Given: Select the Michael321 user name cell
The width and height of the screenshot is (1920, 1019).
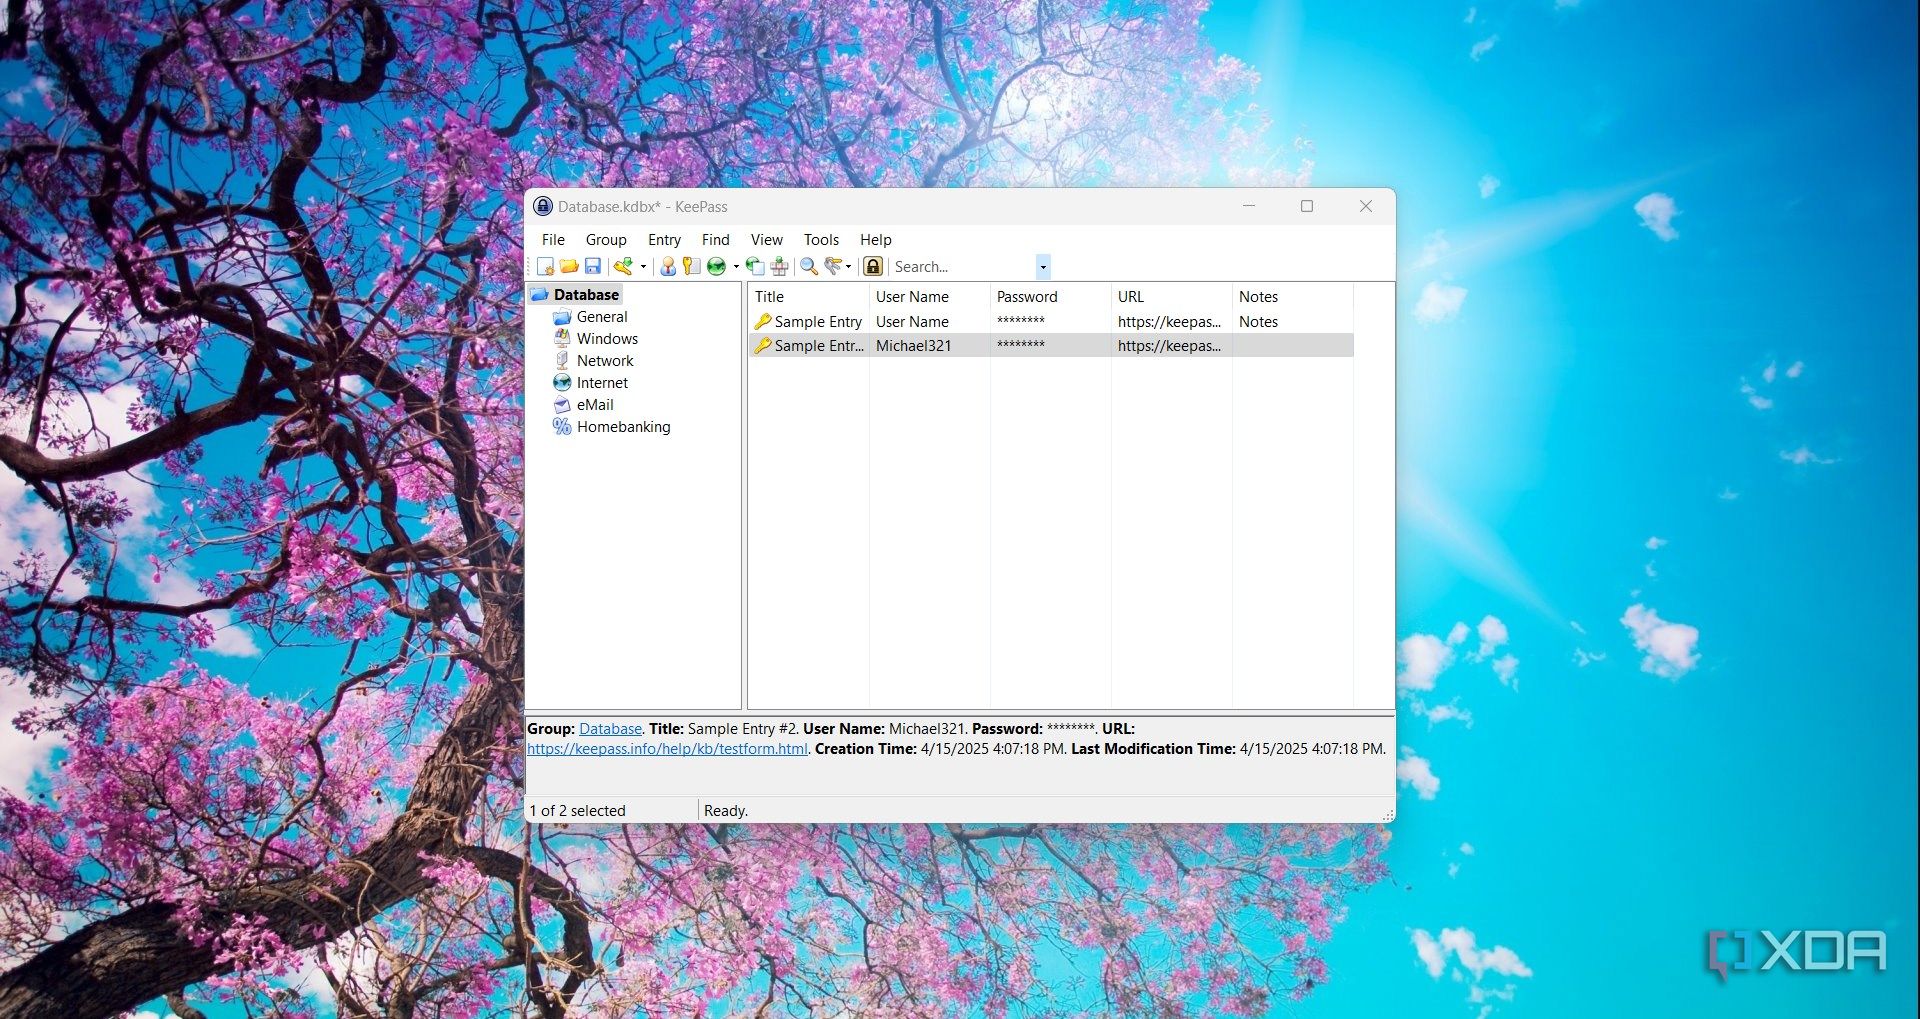Looking at the screenshot, I should (914, 346).
